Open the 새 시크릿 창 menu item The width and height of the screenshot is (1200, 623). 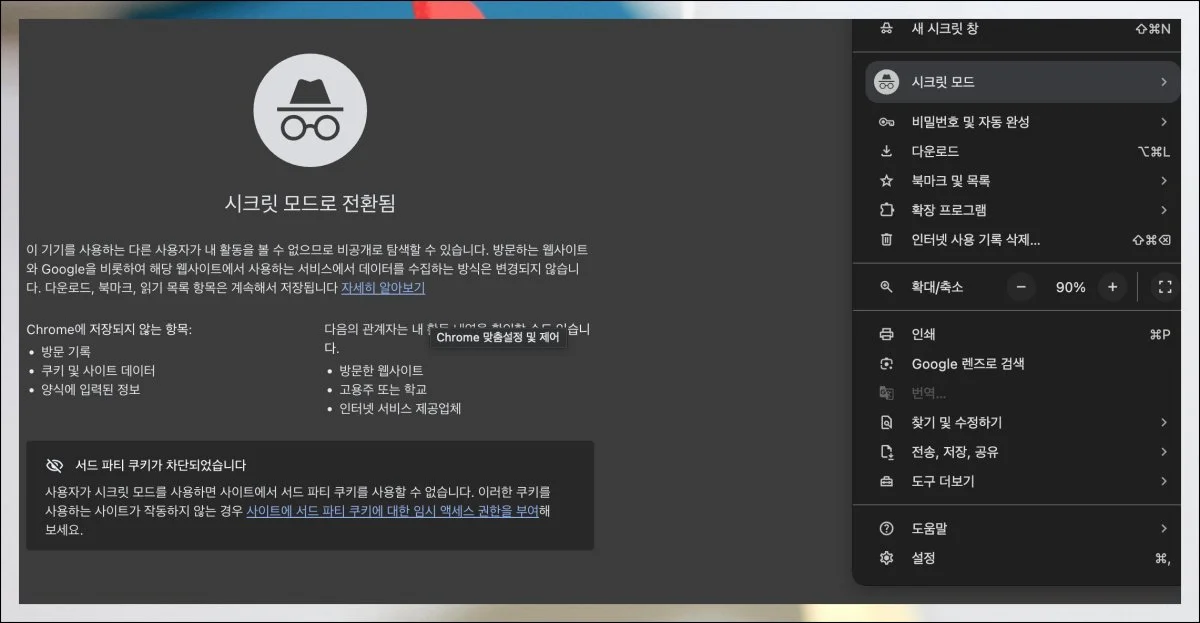[x=945, y=29]
